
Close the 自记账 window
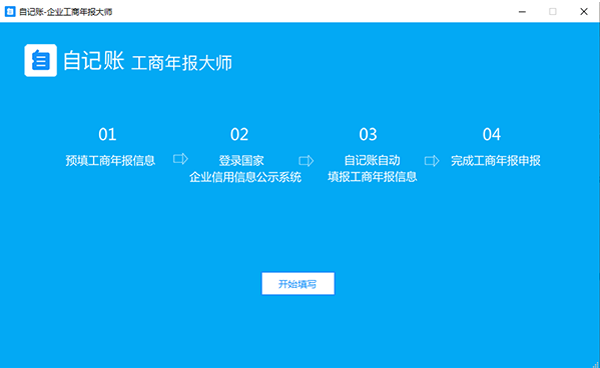(584, 11)
